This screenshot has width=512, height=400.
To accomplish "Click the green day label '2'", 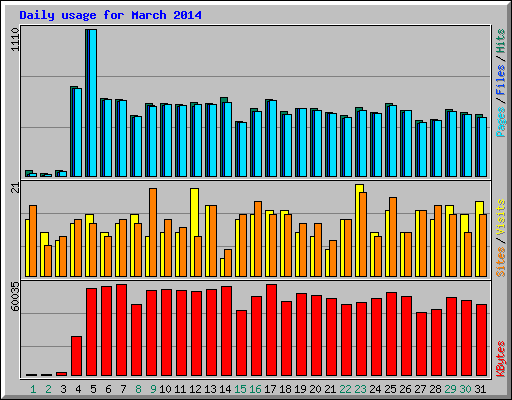I will pos(48,389).
